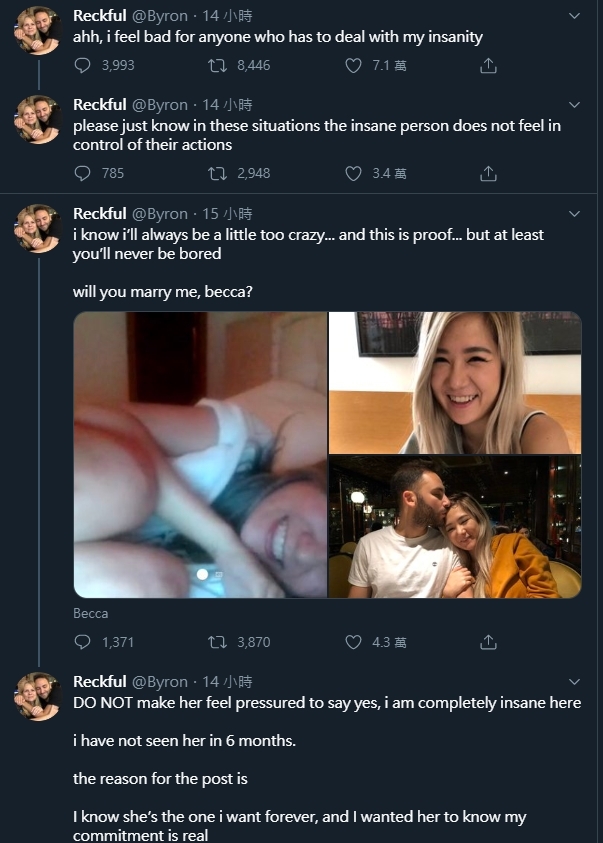Click the Reckful name on the first tweet
This screenshot has height=843, width=603.
tap(100, 16)
